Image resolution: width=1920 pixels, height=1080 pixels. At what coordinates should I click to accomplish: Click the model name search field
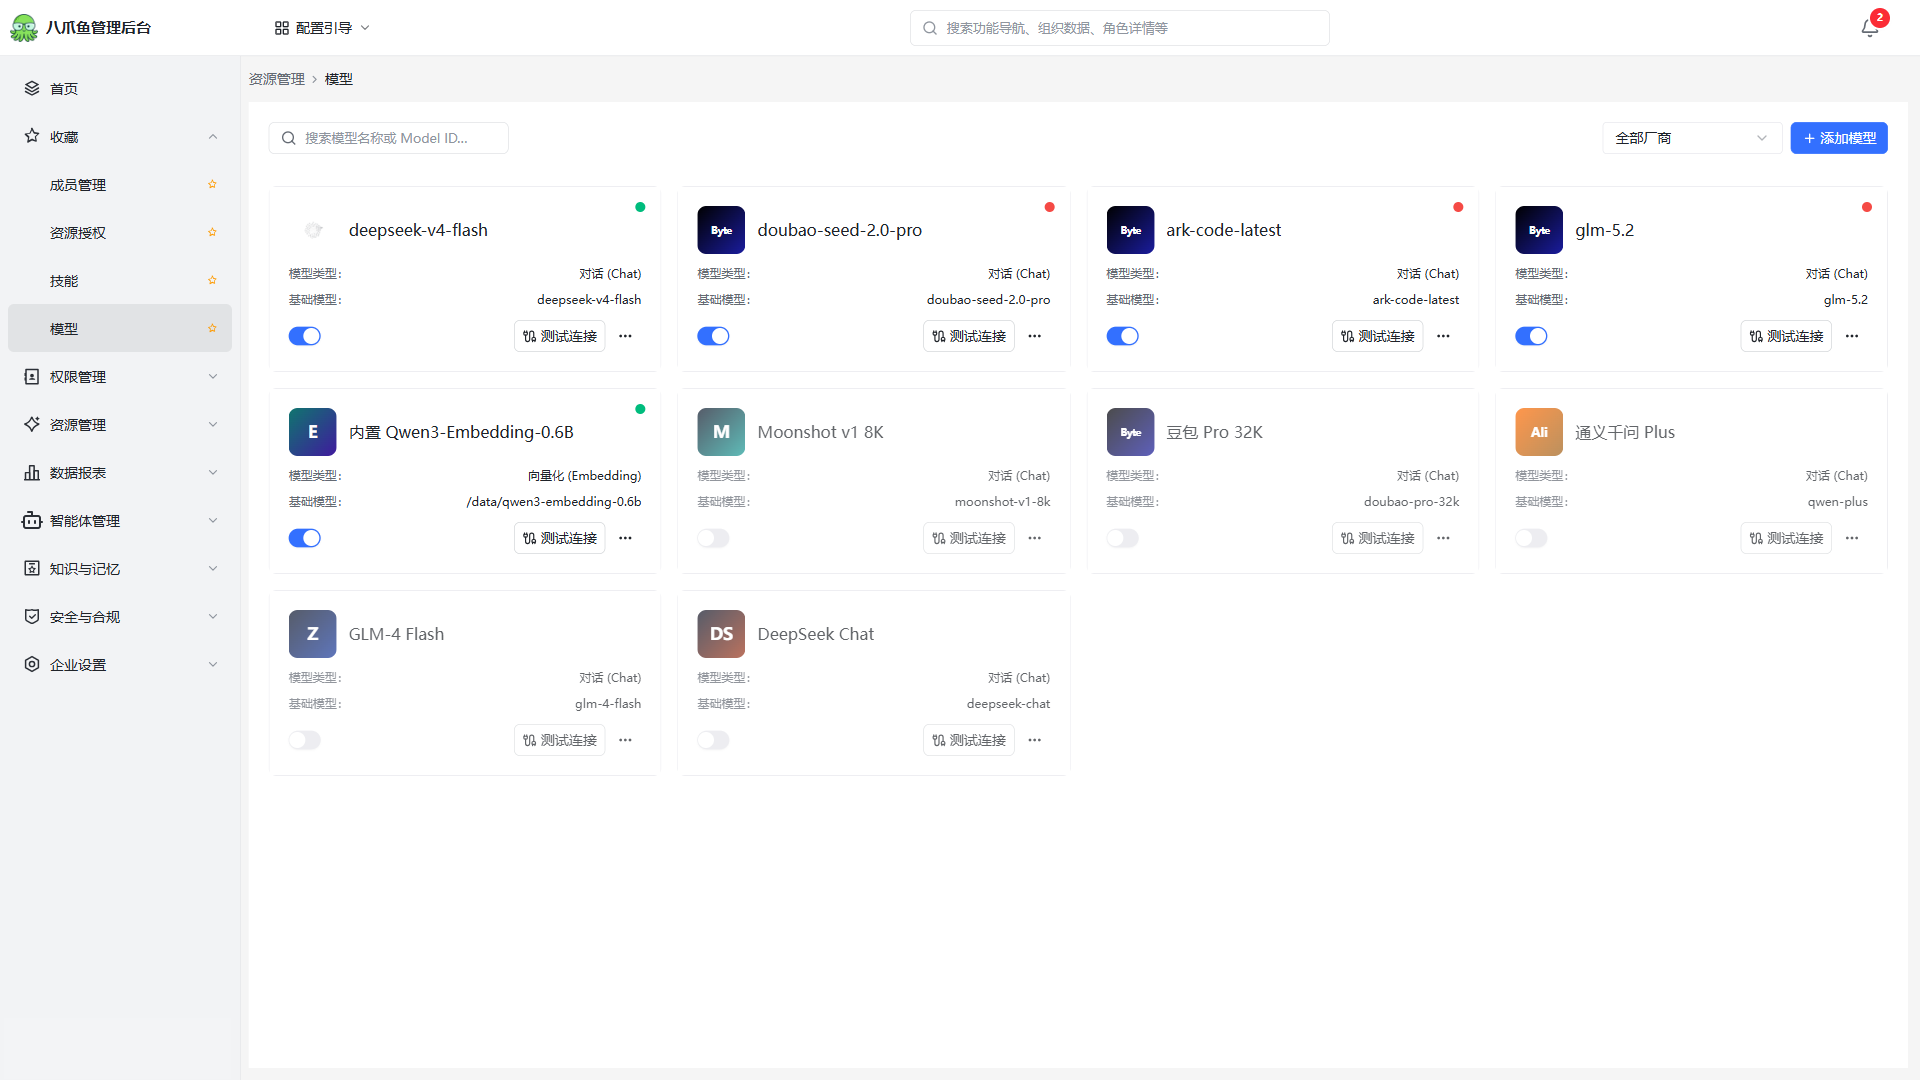[x=388, y=138]
